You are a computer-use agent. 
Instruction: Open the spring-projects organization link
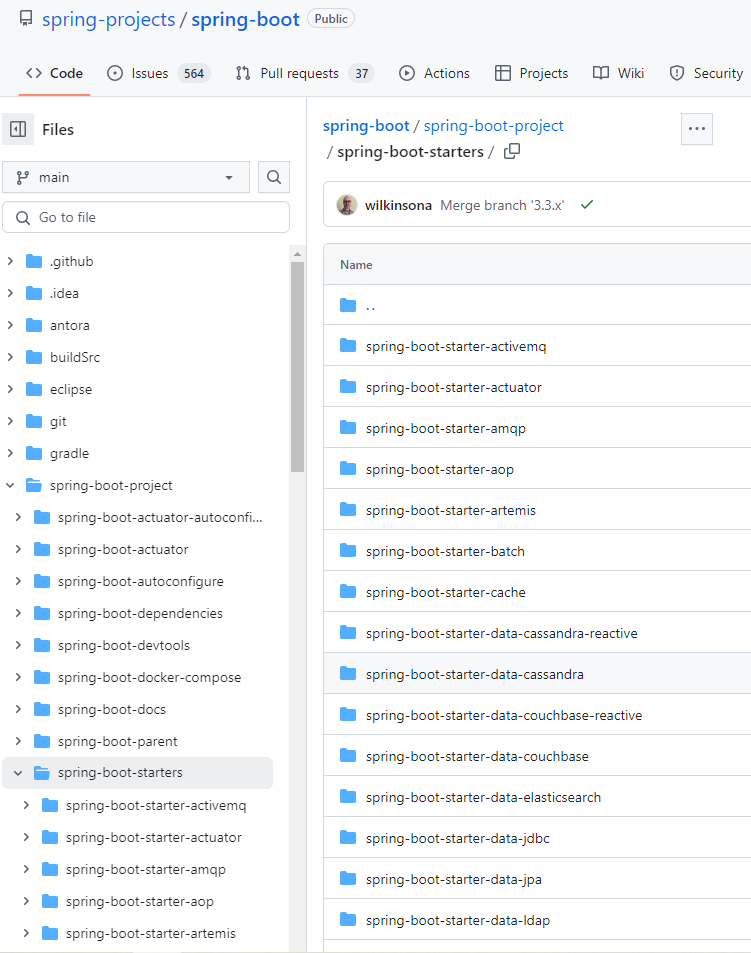(109, 19)
